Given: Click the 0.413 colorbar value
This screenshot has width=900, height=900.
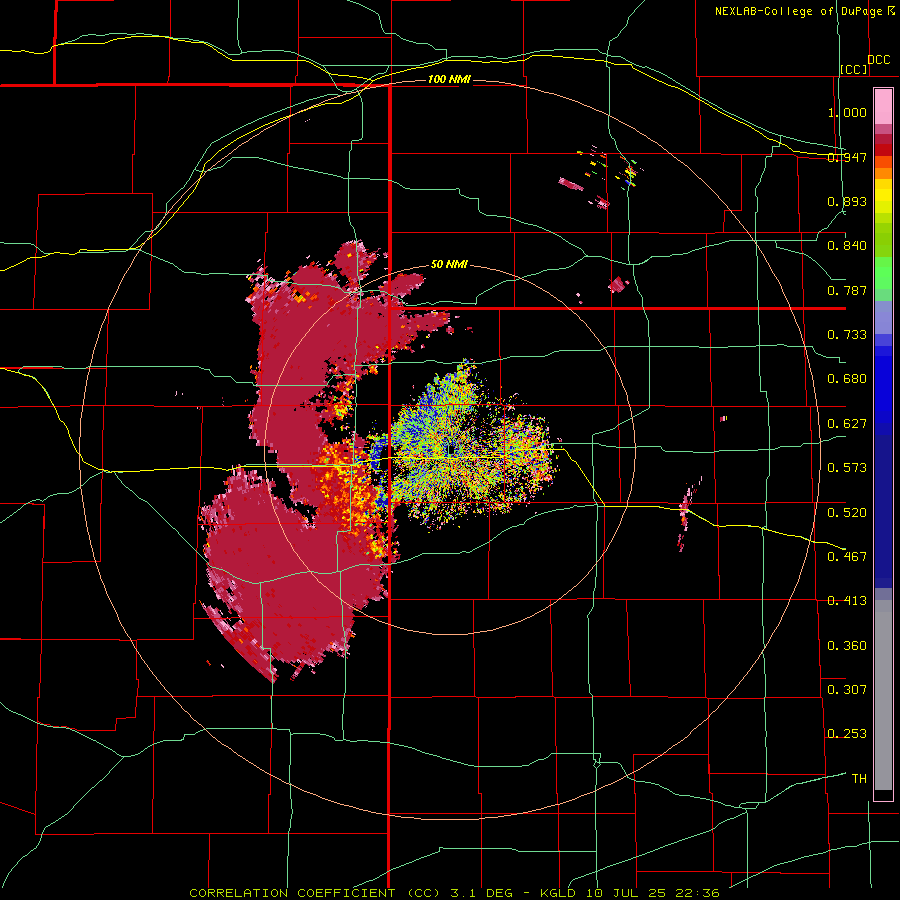Looking at the screenshot, I should [847, 601].
